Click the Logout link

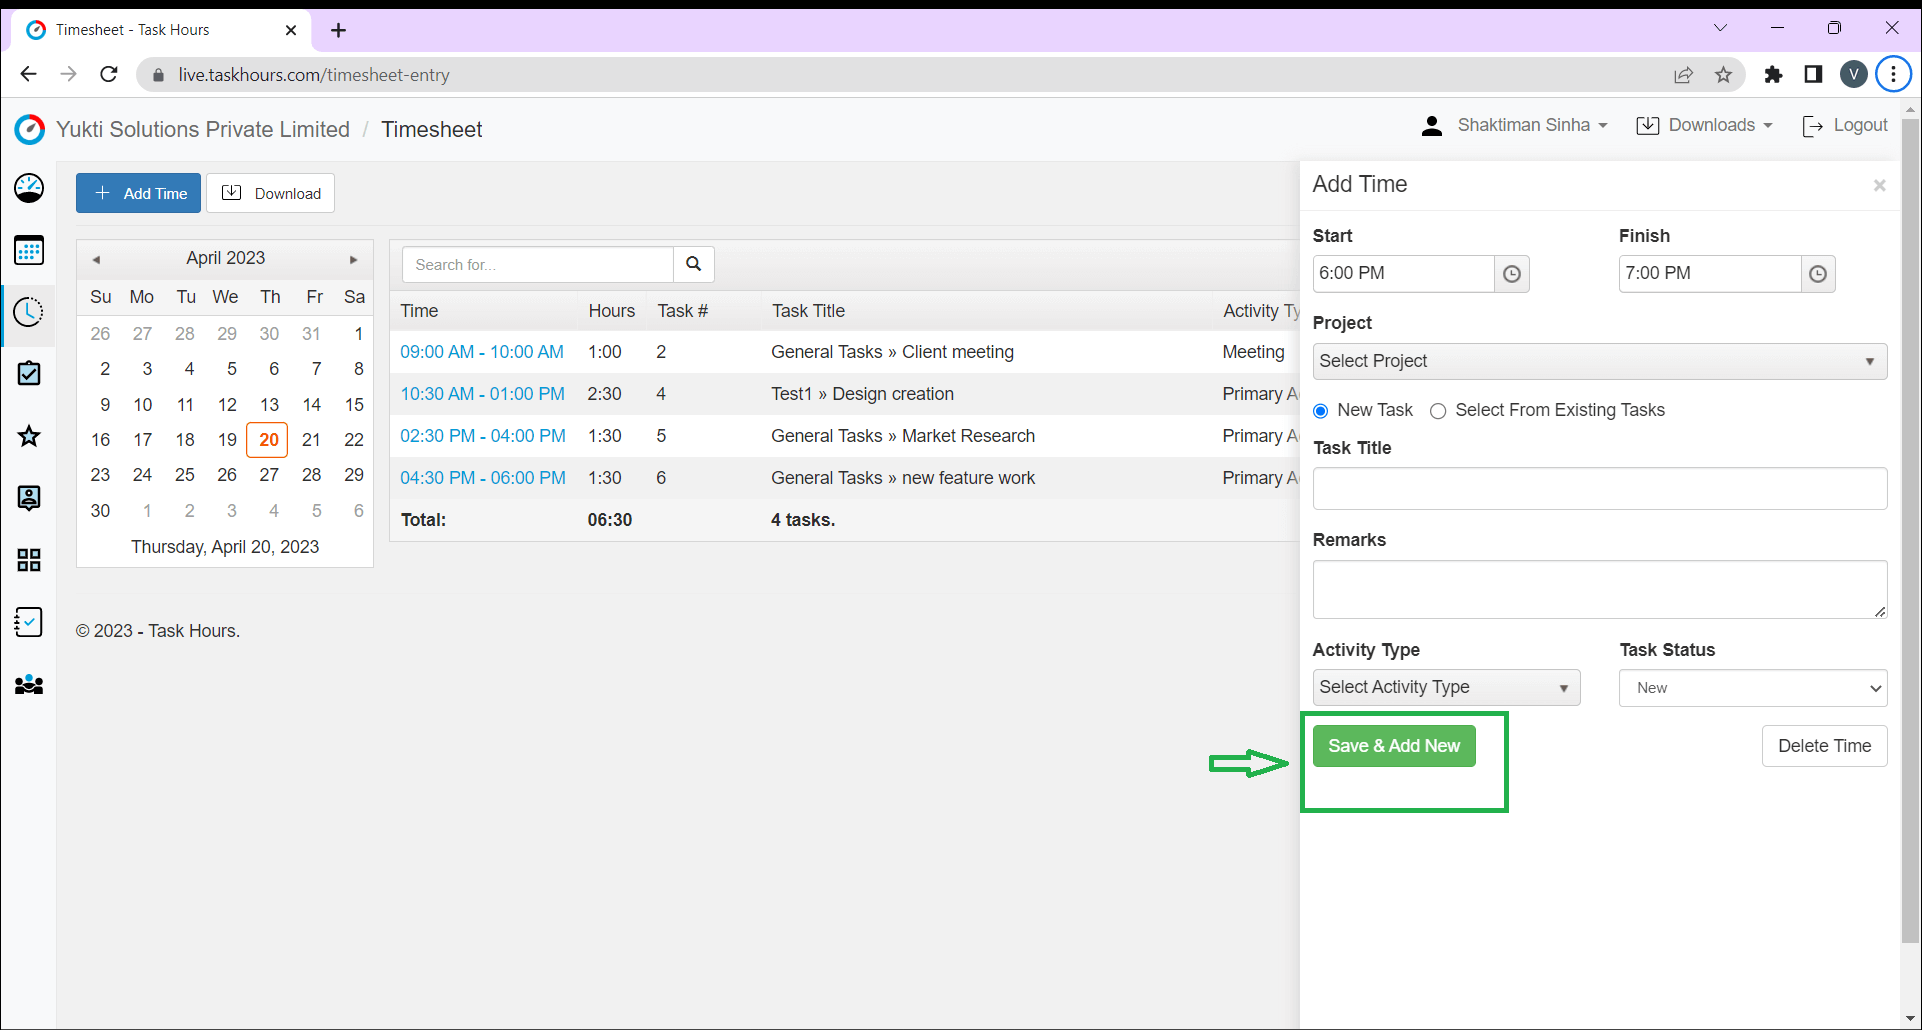[1845, 125]
